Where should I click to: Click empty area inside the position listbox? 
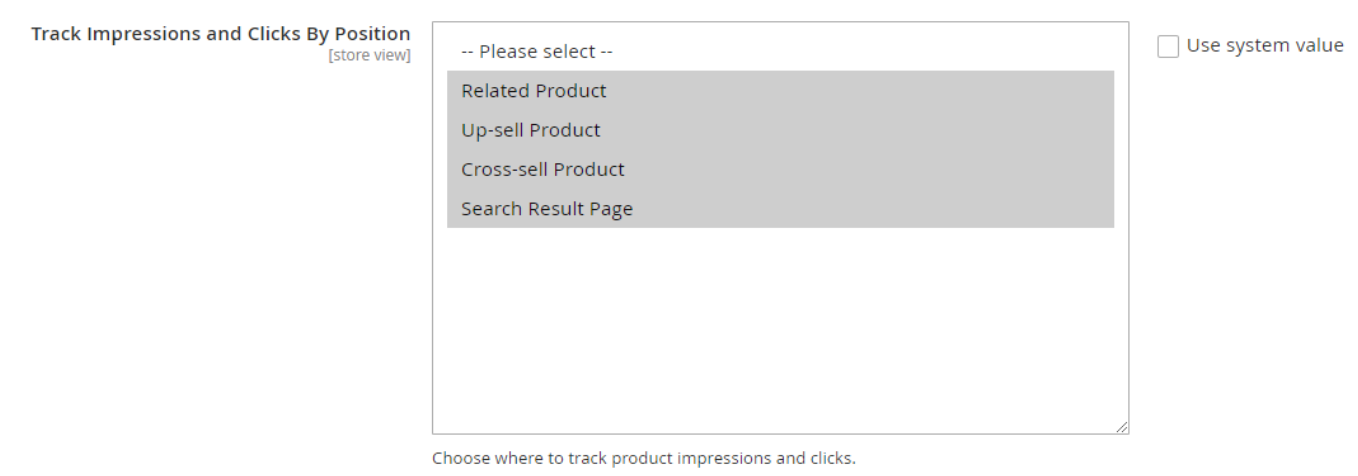point(780,330)
